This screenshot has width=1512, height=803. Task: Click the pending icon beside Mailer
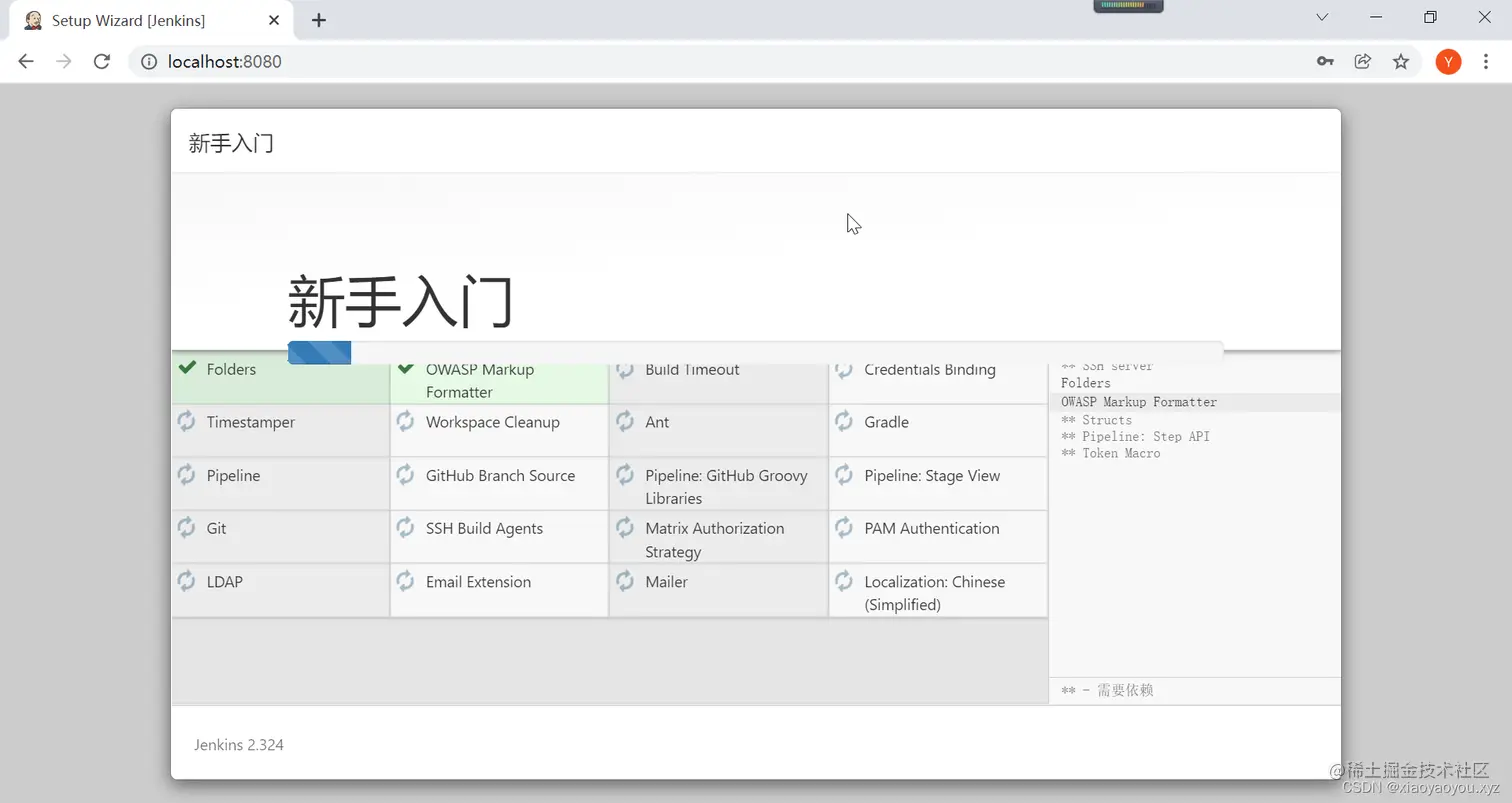[625, 580]
